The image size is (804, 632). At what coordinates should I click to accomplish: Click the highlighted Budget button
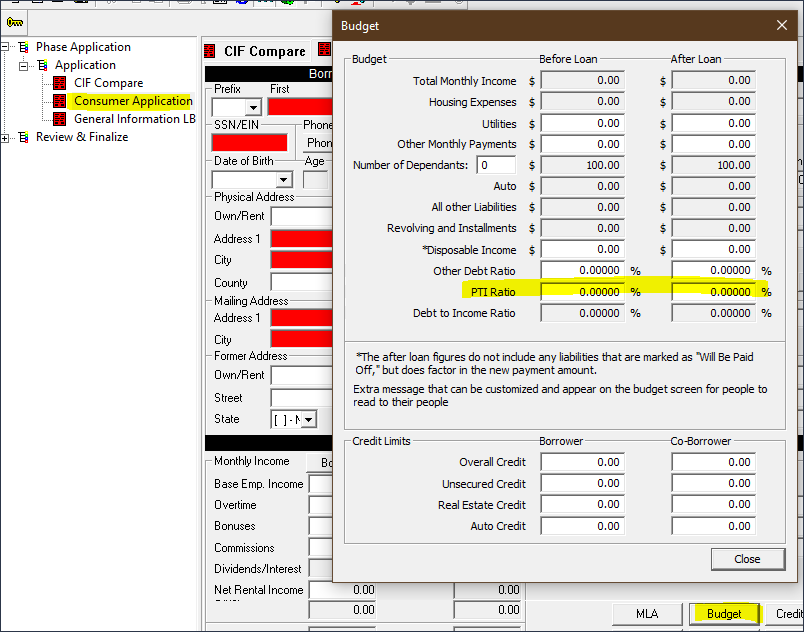click(724, 614)
